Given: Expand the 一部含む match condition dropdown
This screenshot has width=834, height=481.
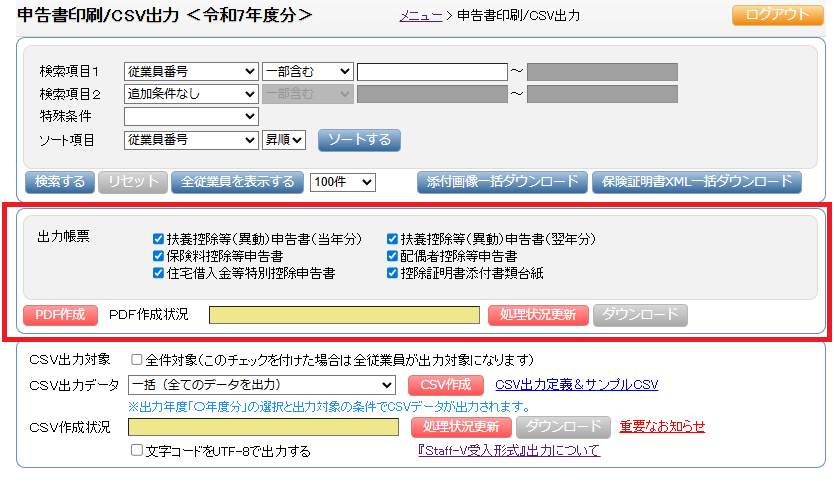Looking at the screenshot, I should (x=307, y=71).
